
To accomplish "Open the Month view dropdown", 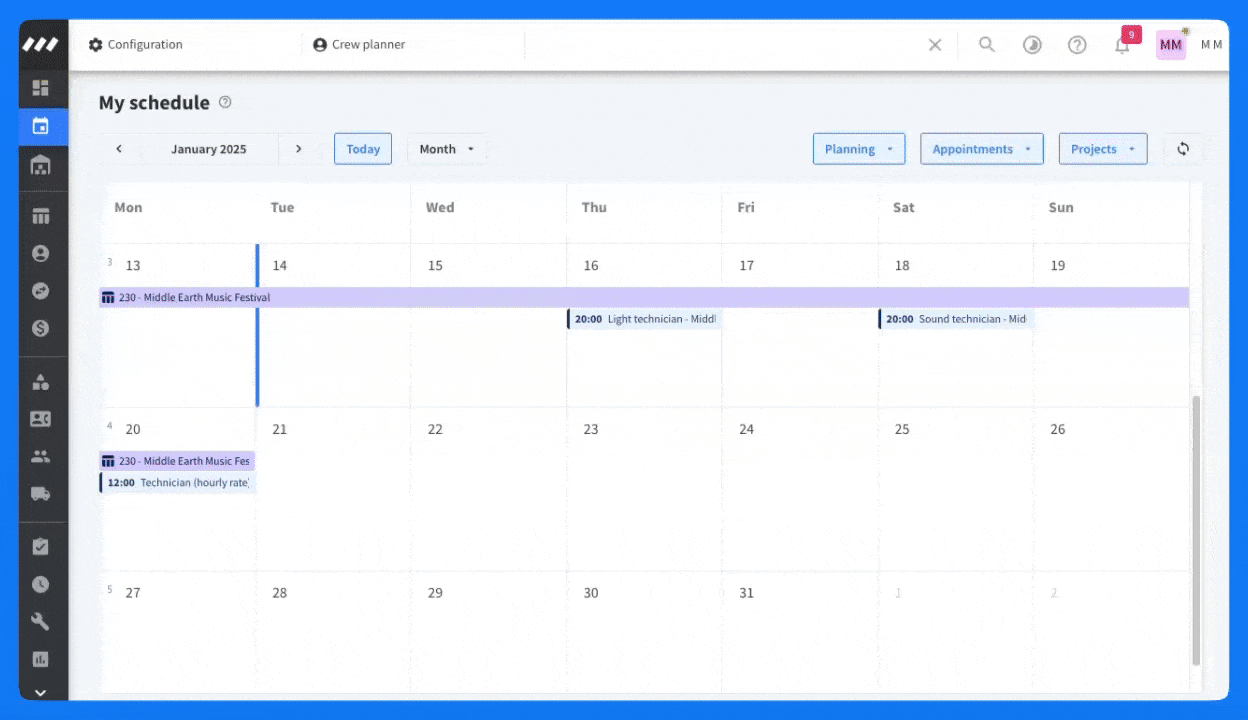I will [x=447, y=149].
